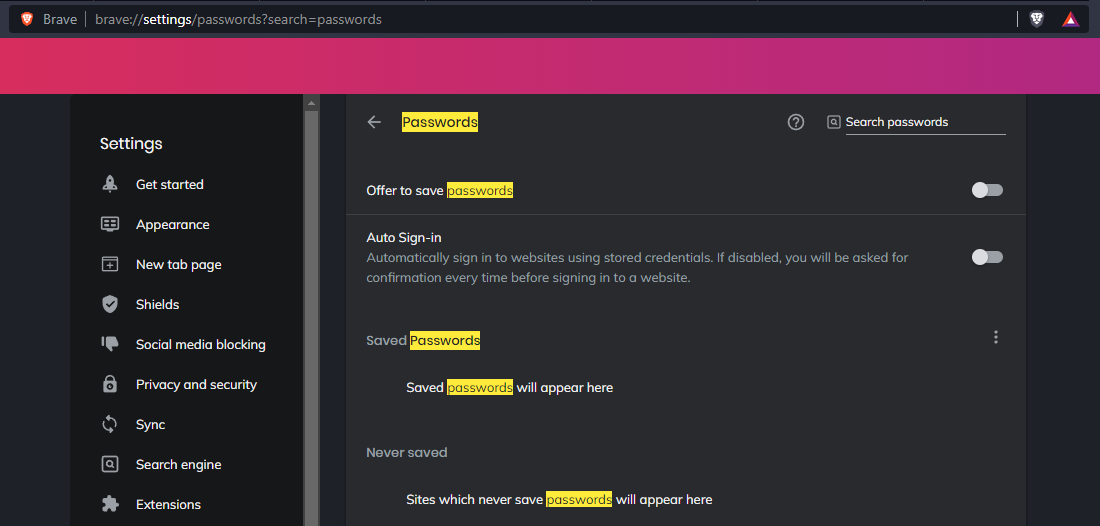
Task: Click the Shields checkmark shield icon
Action: point(109,304)
